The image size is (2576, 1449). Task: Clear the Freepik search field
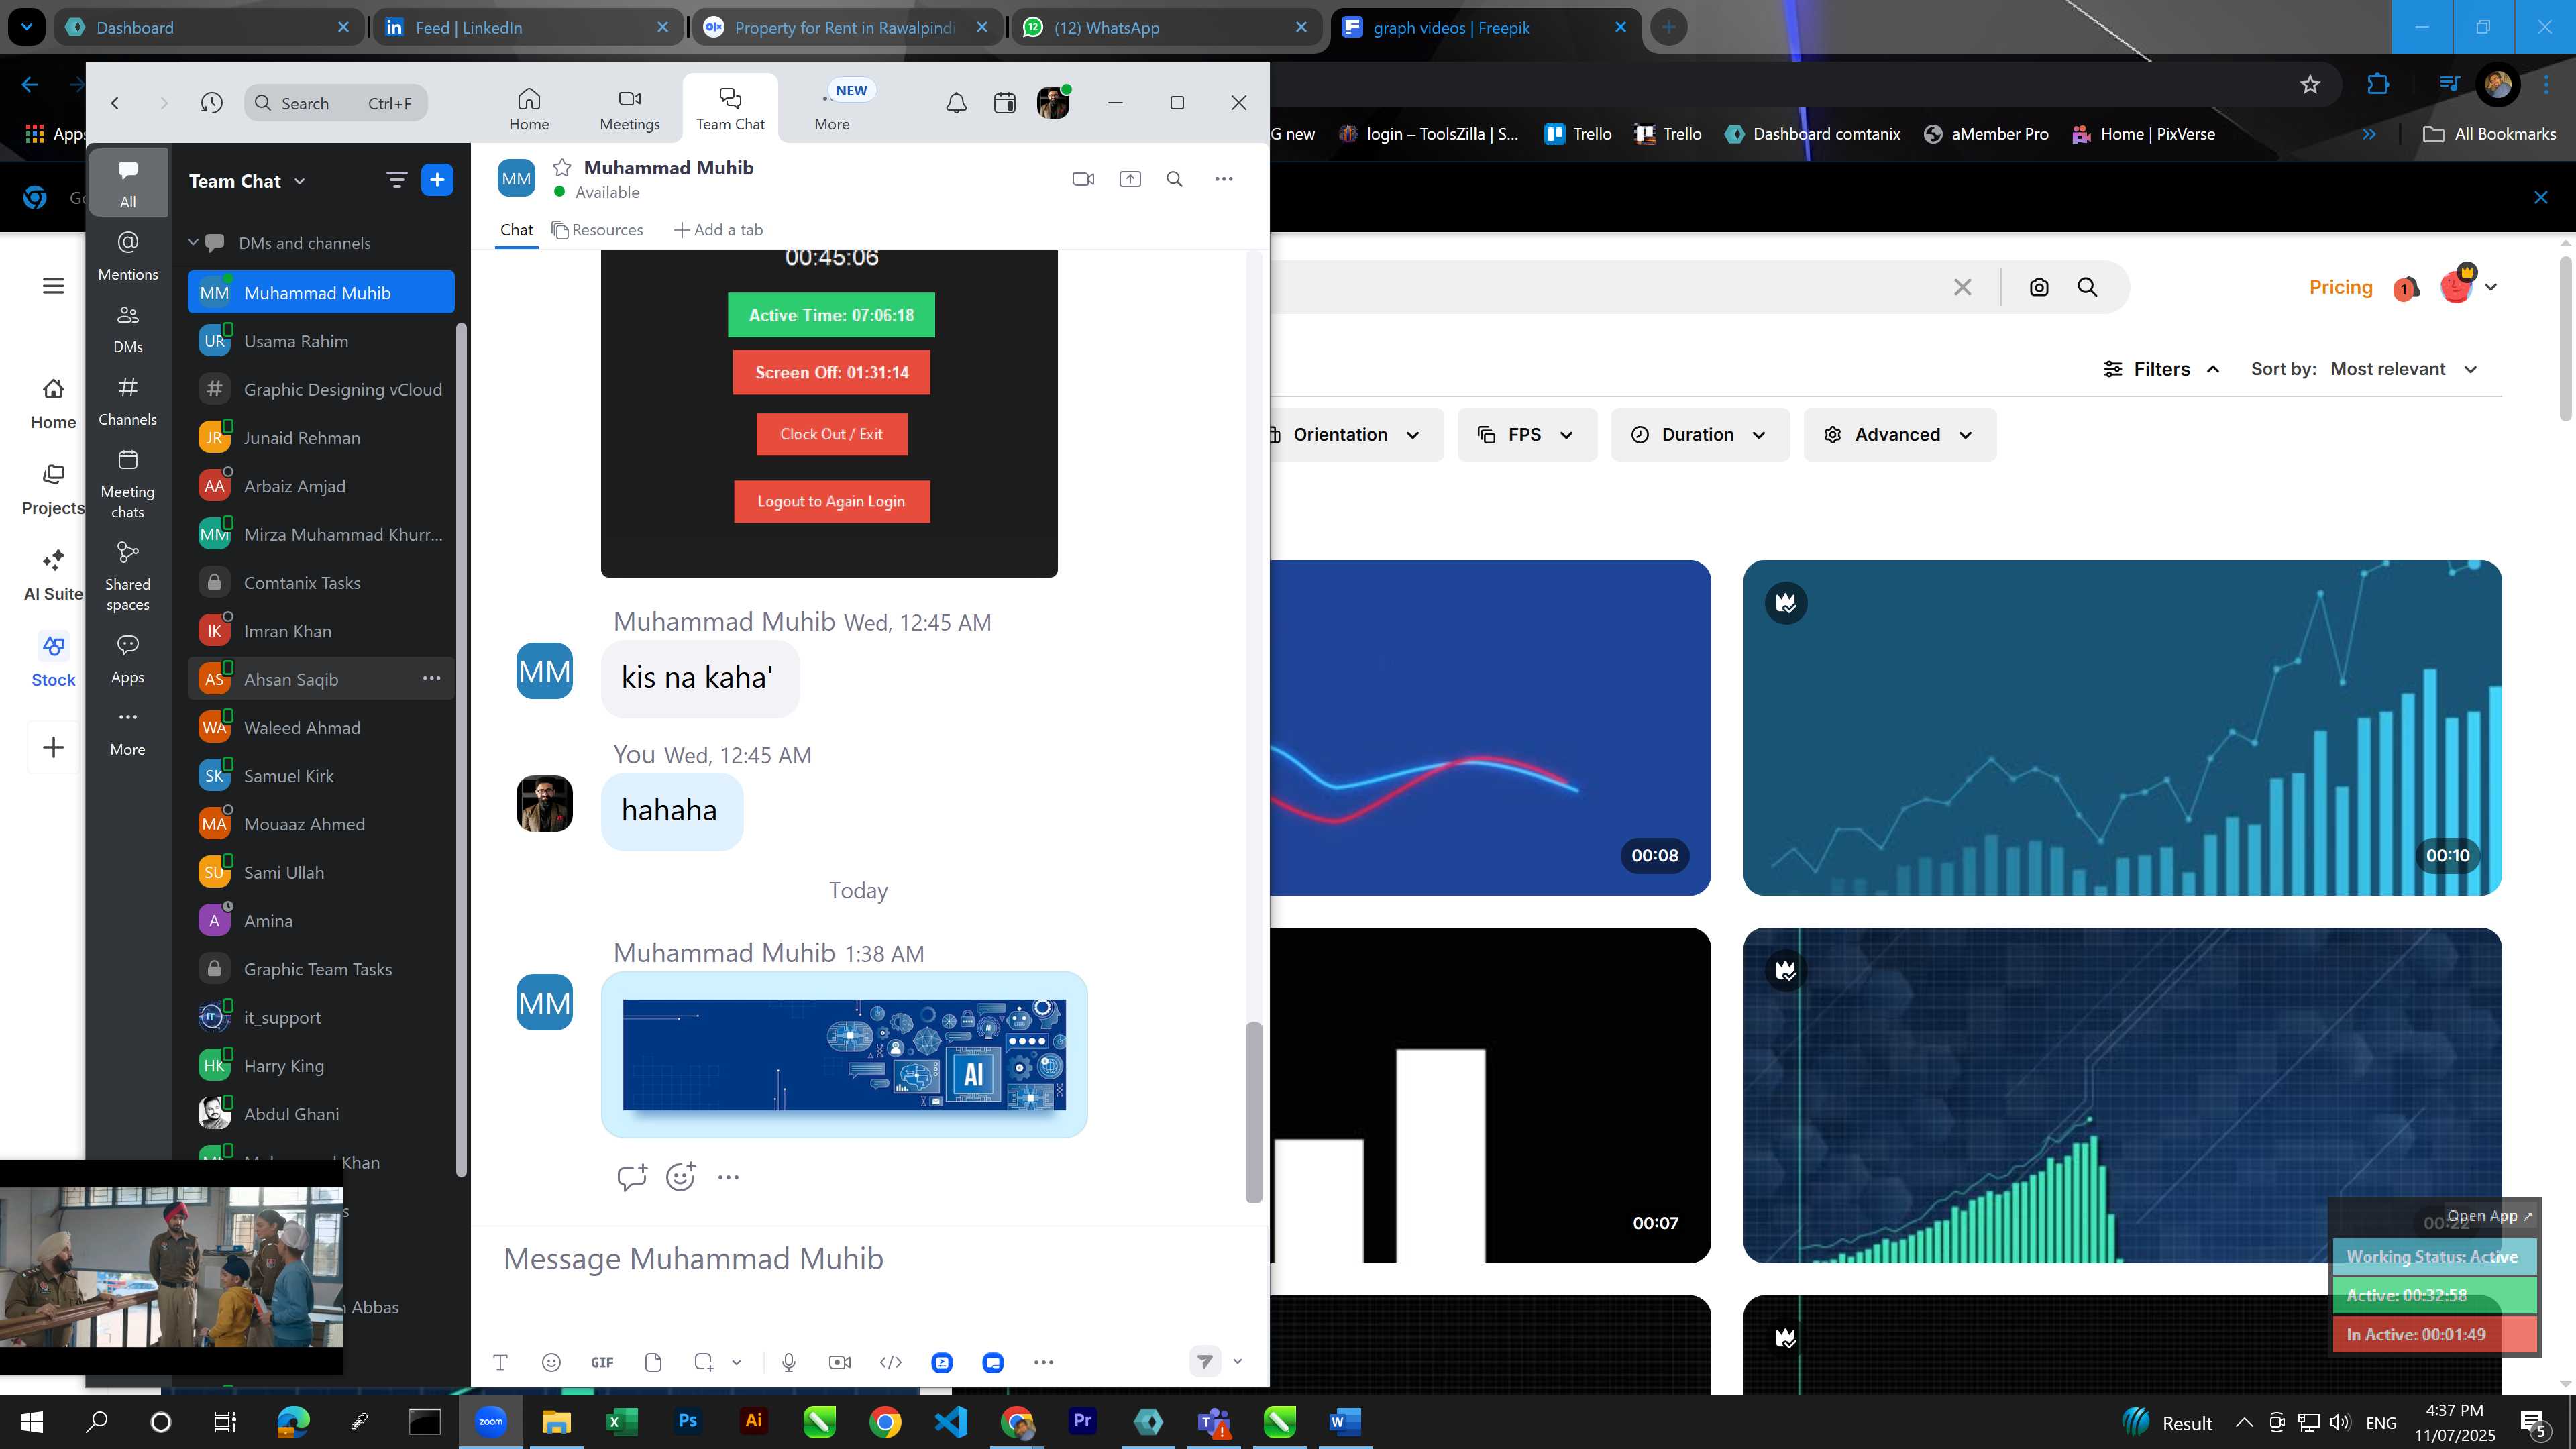[1963, 287]
